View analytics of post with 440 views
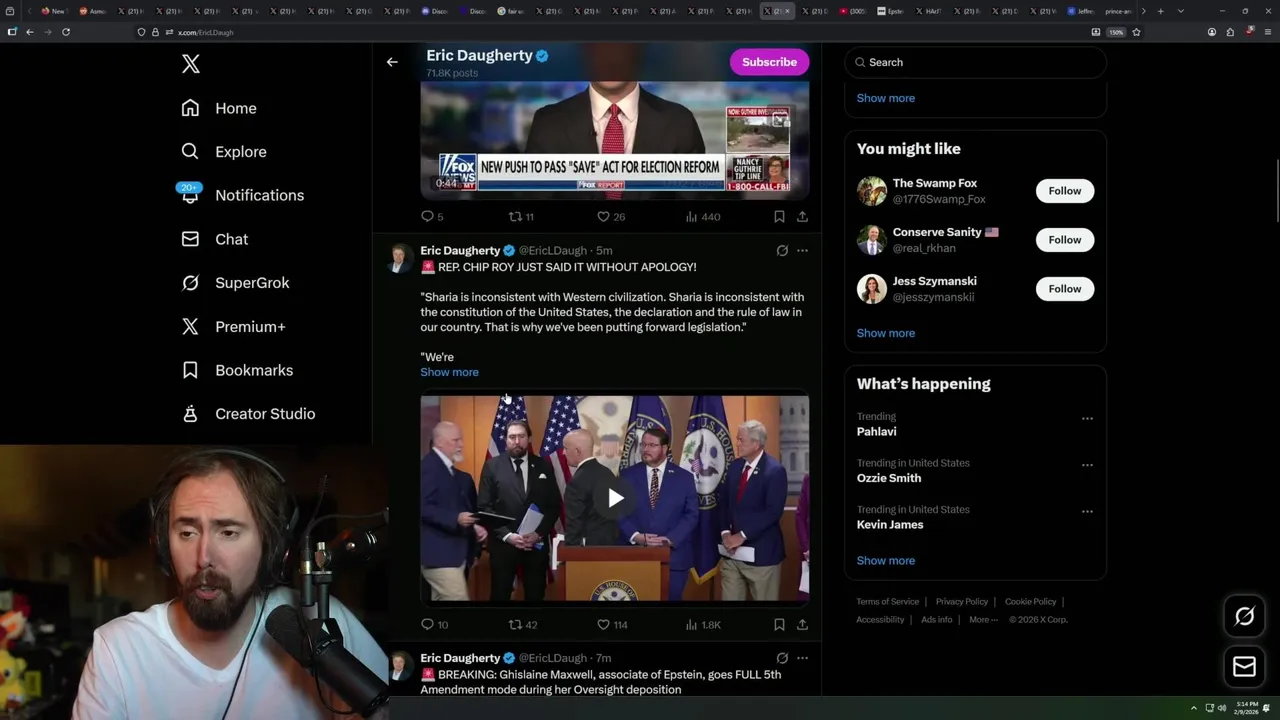The image size is (1280, 720). pos(703,216)
